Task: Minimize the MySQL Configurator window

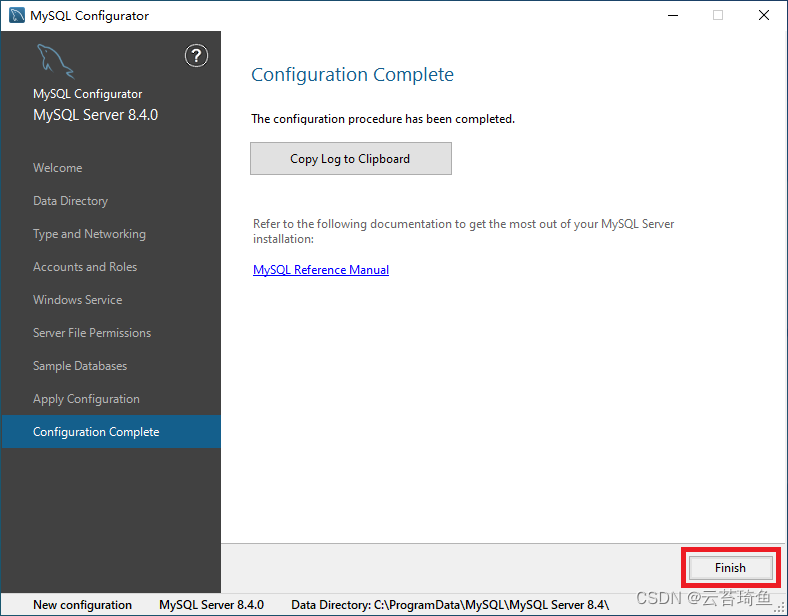Action: point(673,16)
